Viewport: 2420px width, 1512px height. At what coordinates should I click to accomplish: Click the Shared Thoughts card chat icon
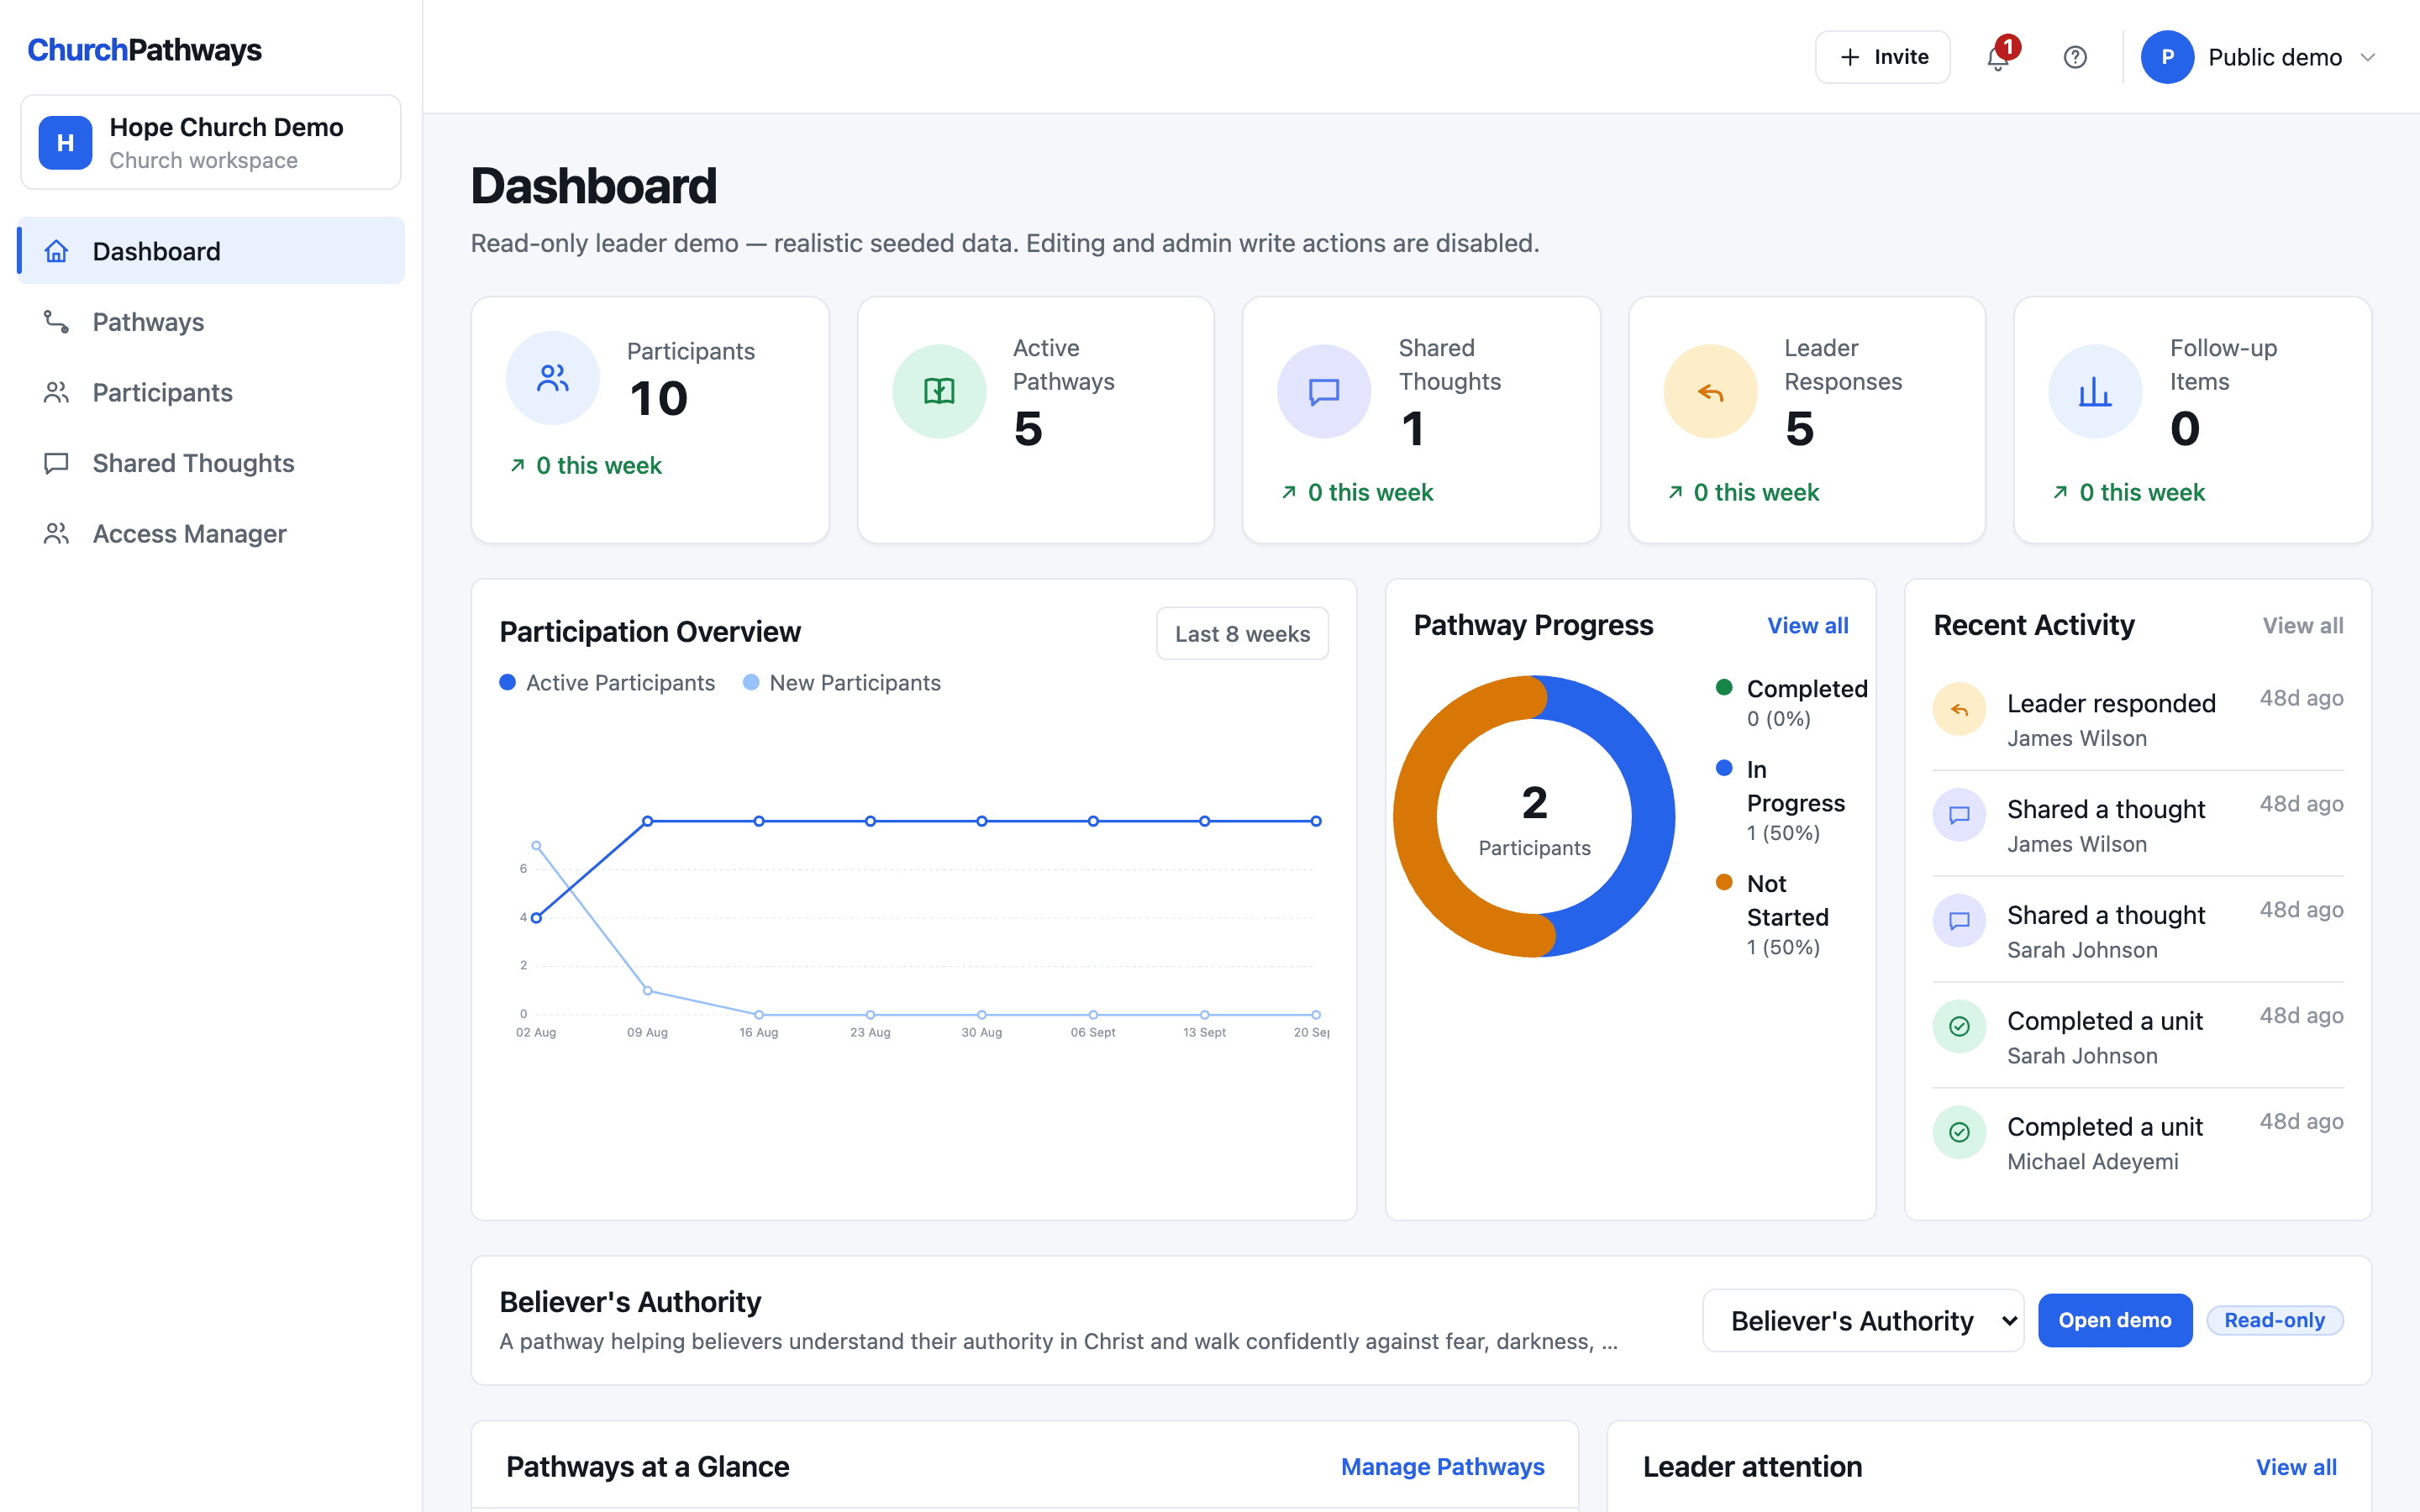click(x=1324, y=391)
